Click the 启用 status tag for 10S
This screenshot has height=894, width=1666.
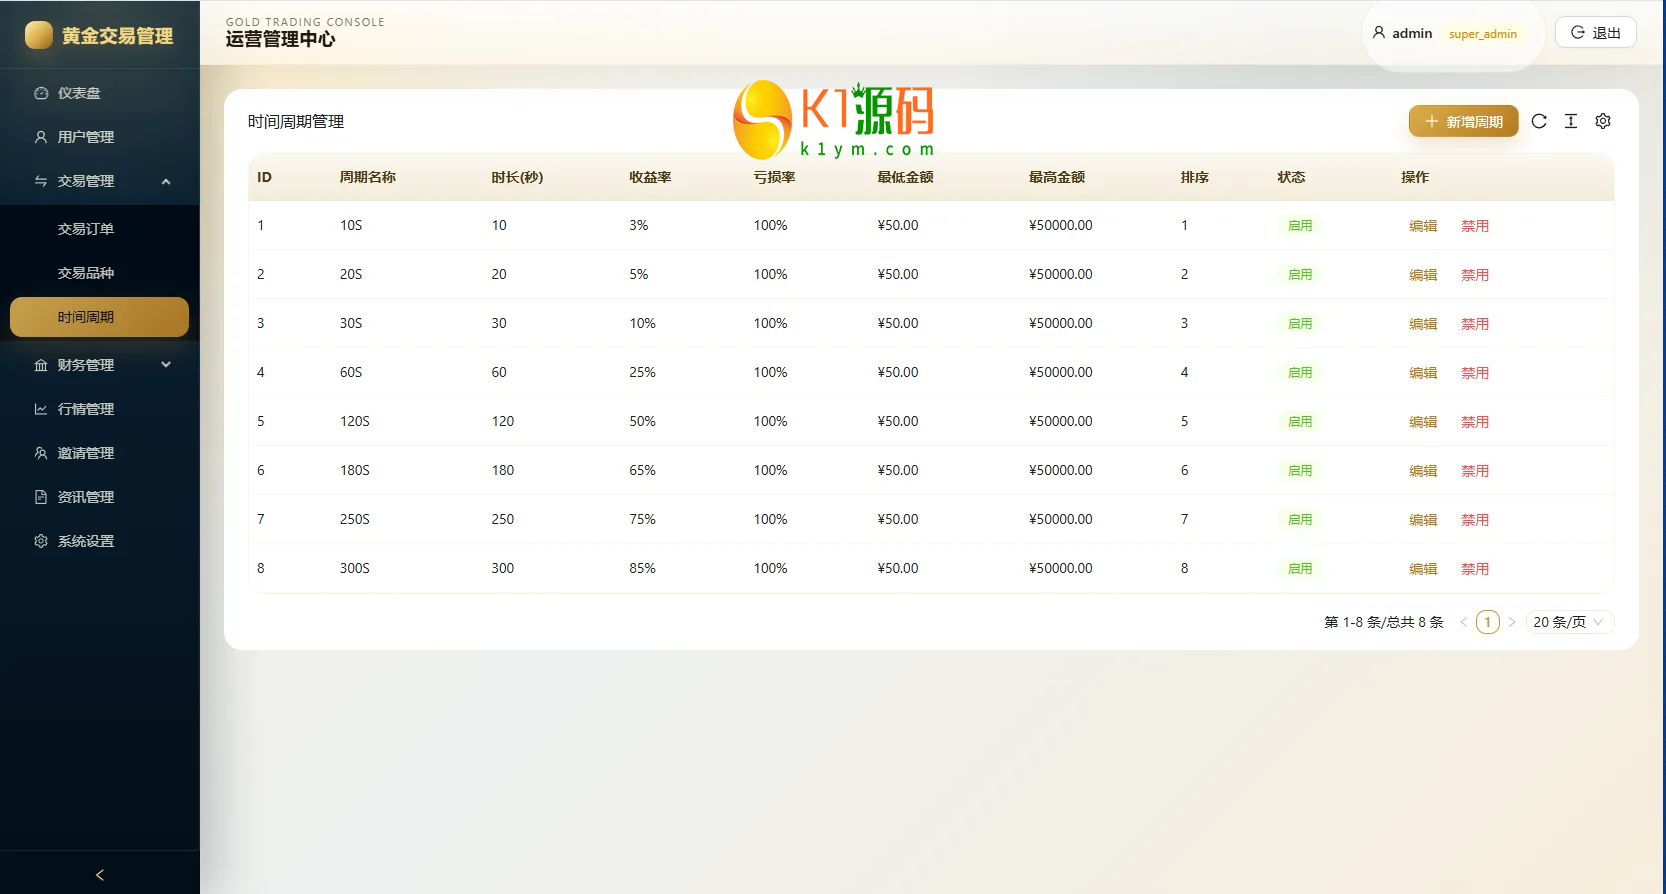click(1300, 226)
